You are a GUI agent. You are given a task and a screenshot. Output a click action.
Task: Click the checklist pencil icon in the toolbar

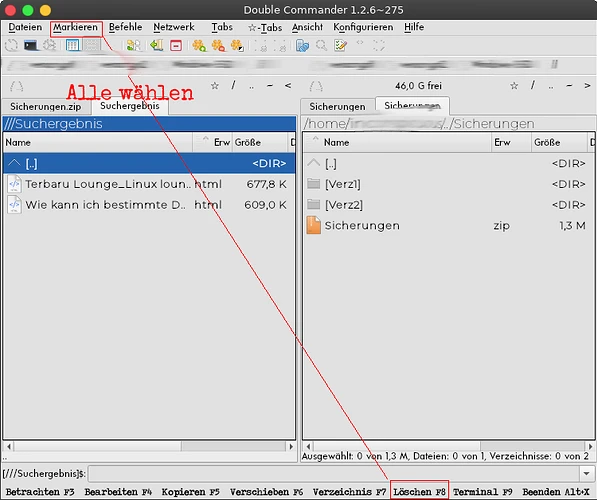tap(340, 46)
